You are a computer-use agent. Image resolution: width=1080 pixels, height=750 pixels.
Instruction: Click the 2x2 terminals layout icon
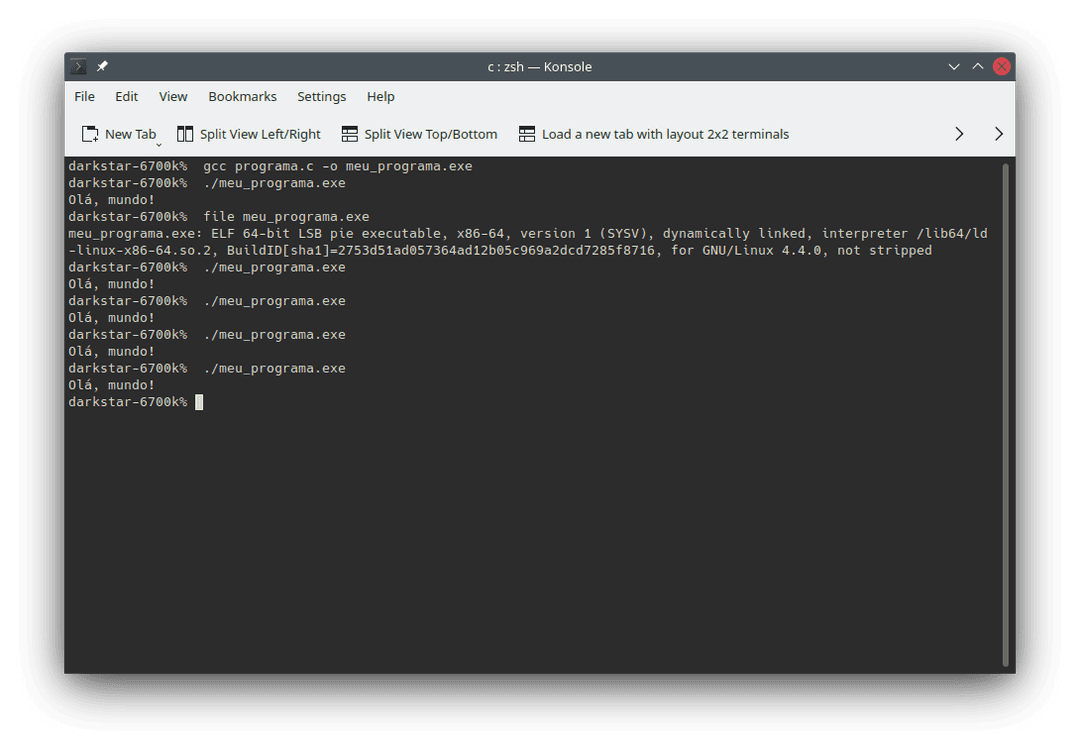[x=527, y=133]
